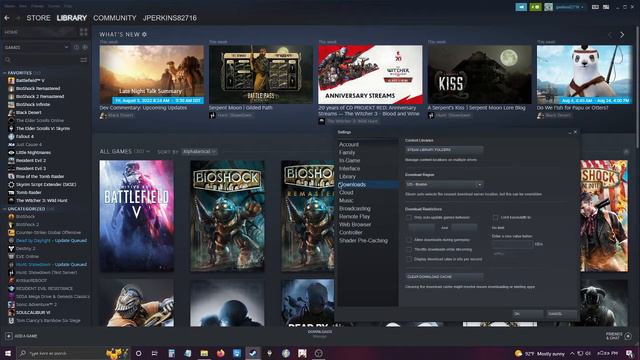
Task: Click OK in Settings dialog
Action: [x=527, y=314]
